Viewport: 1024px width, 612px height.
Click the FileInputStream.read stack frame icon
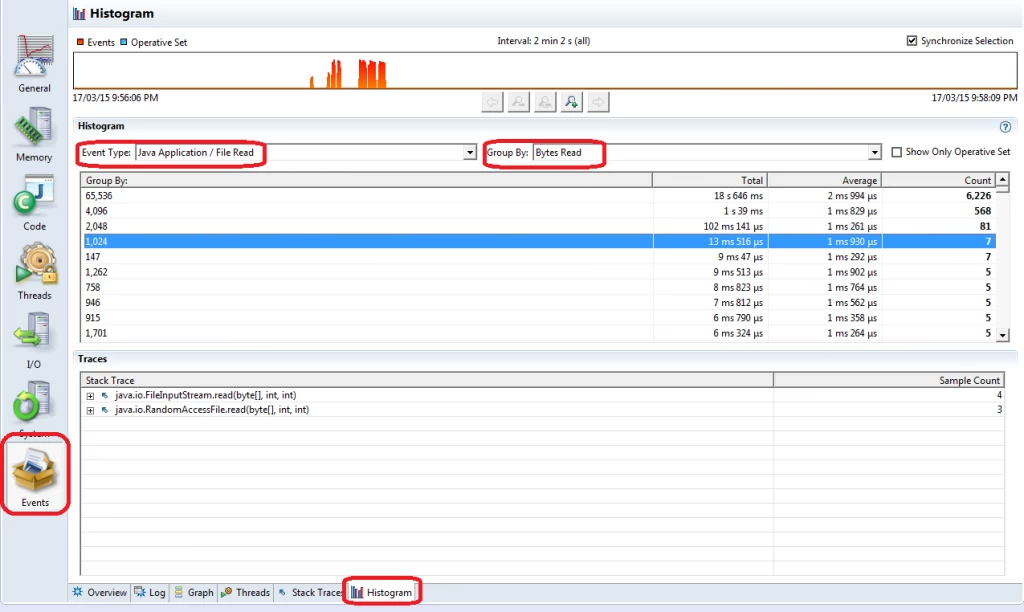tap(104, 395)
